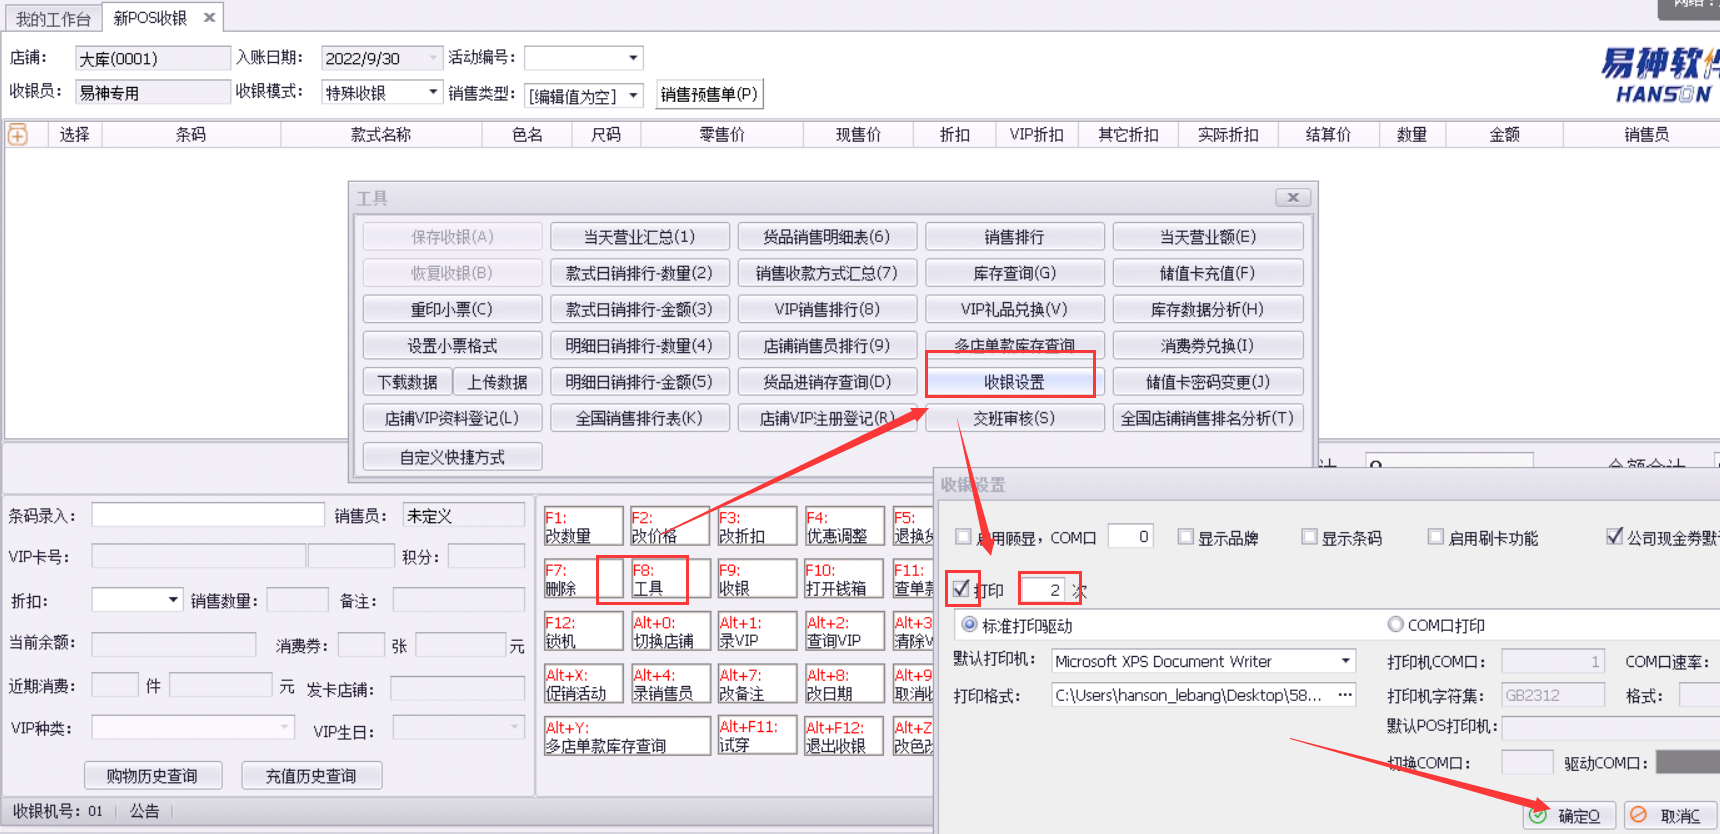The height and width of the screenshot is (834, 1720).
Task: Click the 条码录入 barcode input field
Action: tap(208, 515)
